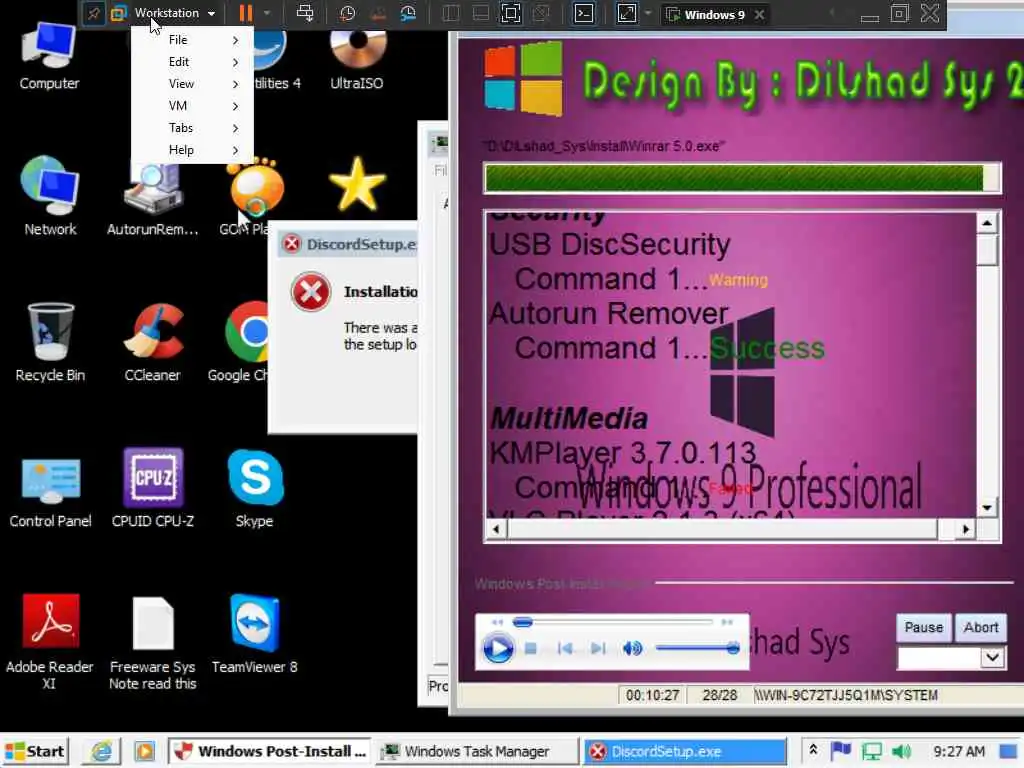Click the Pause button in installer

pyautogui.click(x=923, y=628)
